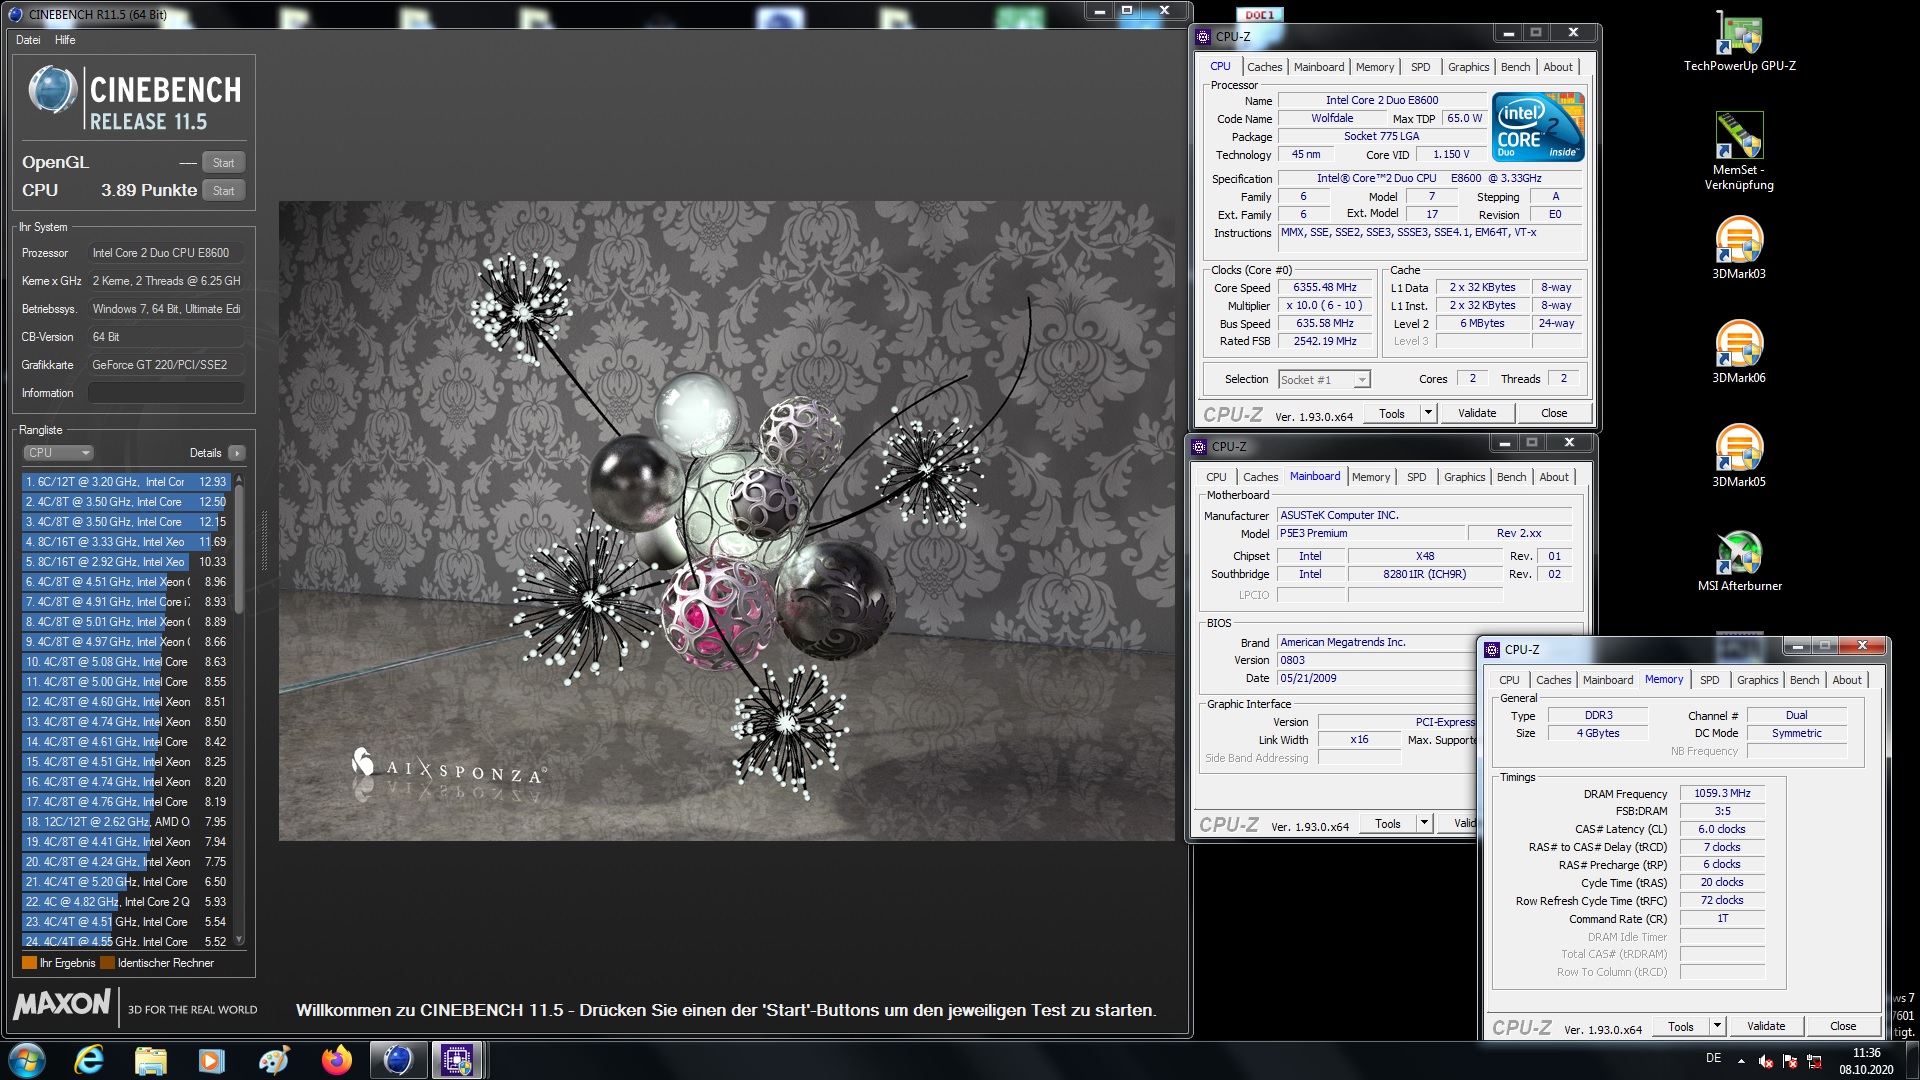
Task: Click Tools button in top CPU-Z window
Action: click(x=1391, y=413)
